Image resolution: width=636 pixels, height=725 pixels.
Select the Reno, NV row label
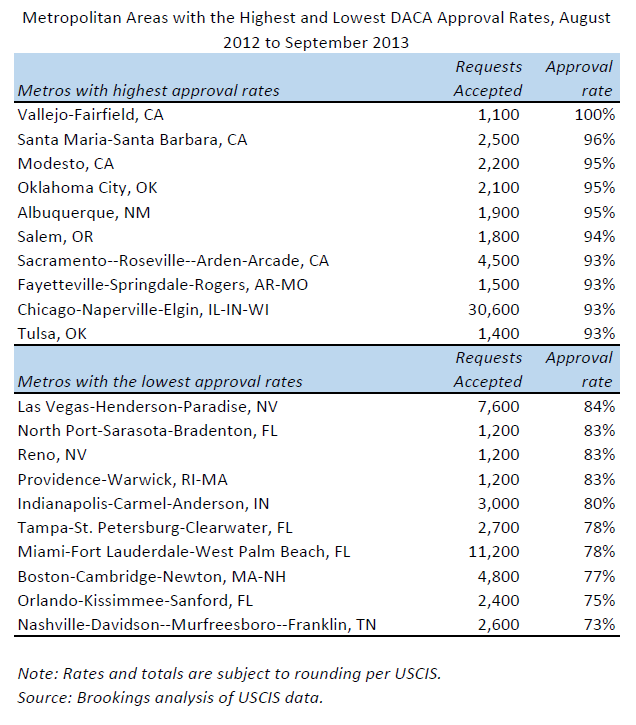54,454
